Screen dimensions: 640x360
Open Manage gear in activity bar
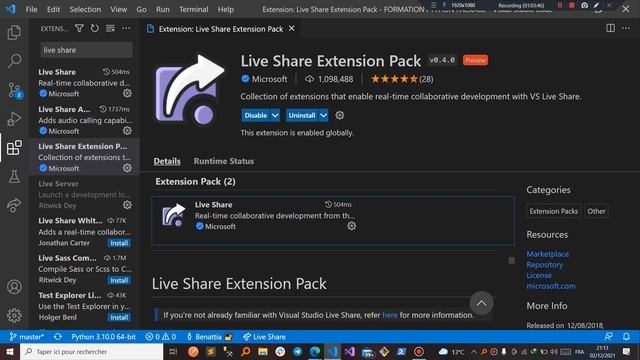click(x=14, y=315)
